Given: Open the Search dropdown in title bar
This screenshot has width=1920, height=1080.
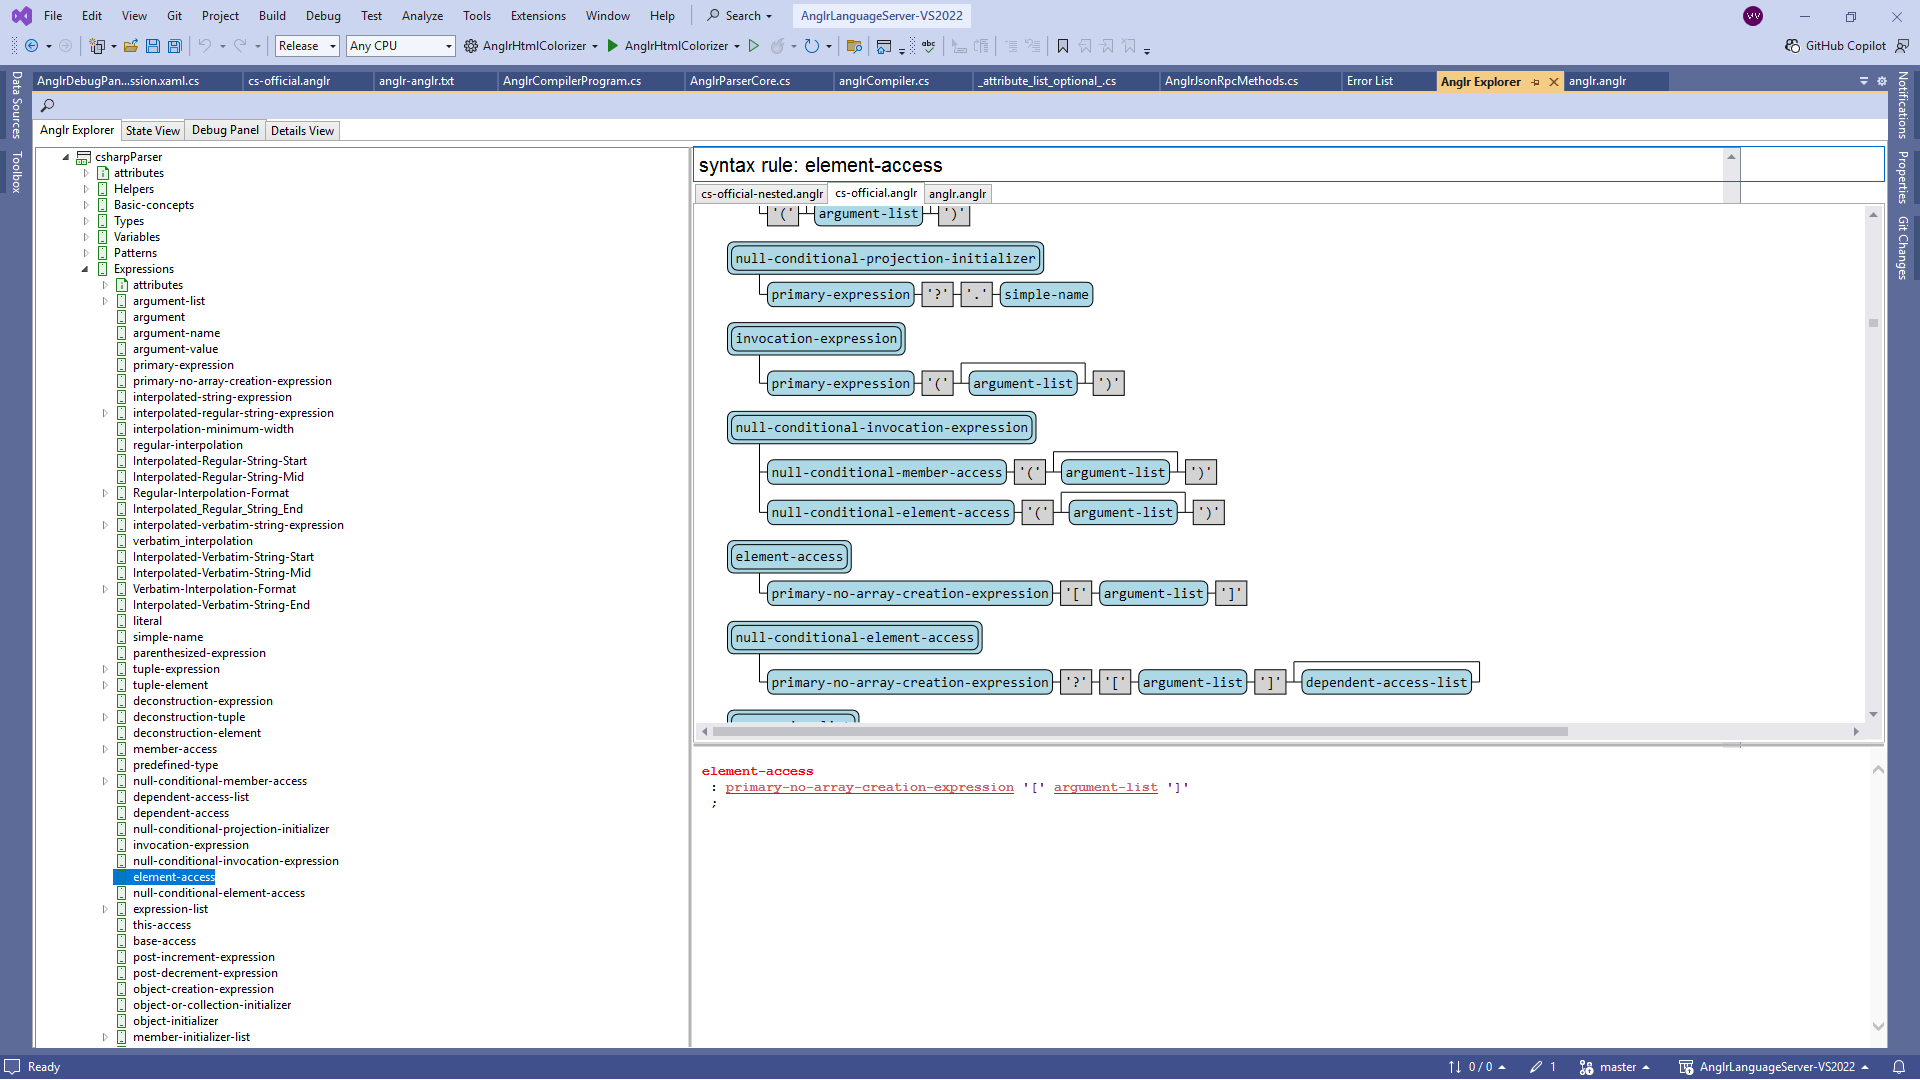Looking at the screenshot, I should (740, 16).
